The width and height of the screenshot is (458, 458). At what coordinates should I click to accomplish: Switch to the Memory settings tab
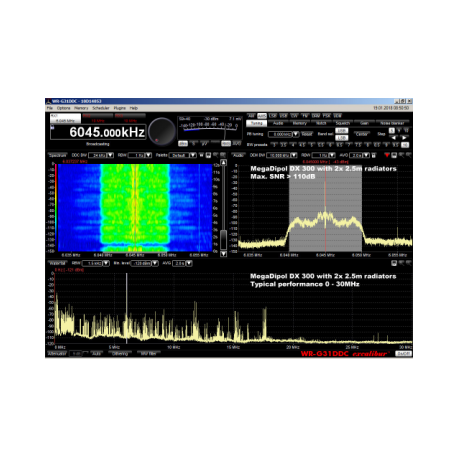click(x=300, y=123)
